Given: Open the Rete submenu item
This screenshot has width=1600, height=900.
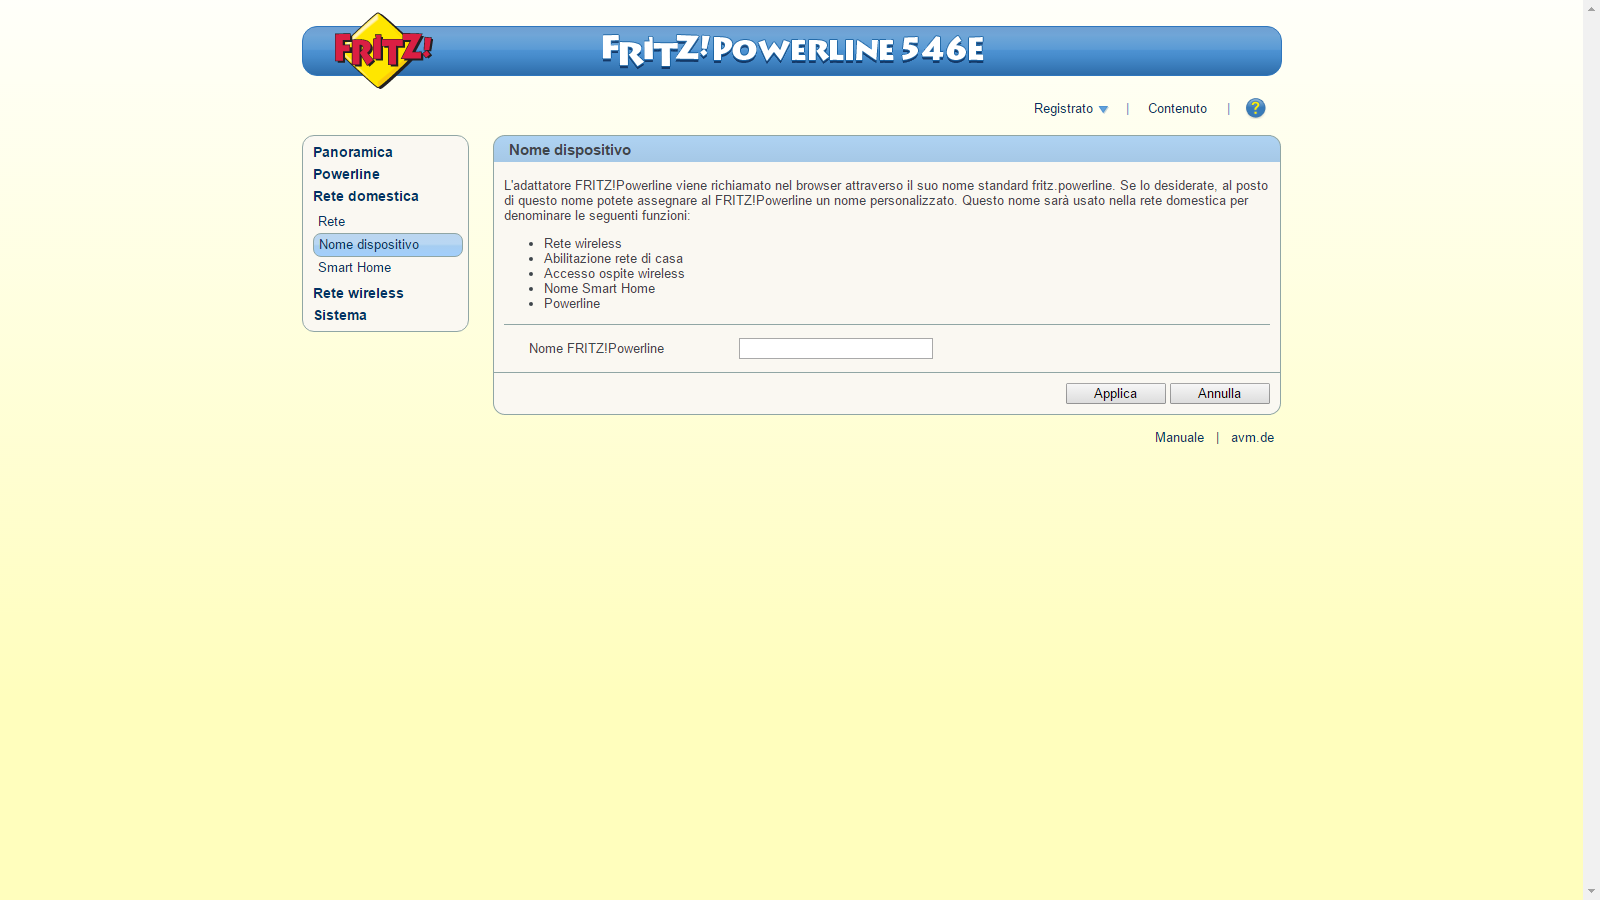Looking at the screenshot, I should [331, 221].
